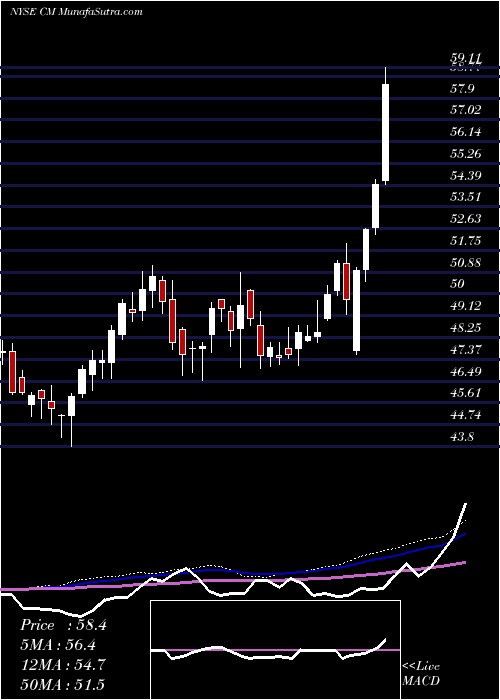Click the 43.8 price axis label
Screen dimensions: 500x700
click(x=462, y=437)
